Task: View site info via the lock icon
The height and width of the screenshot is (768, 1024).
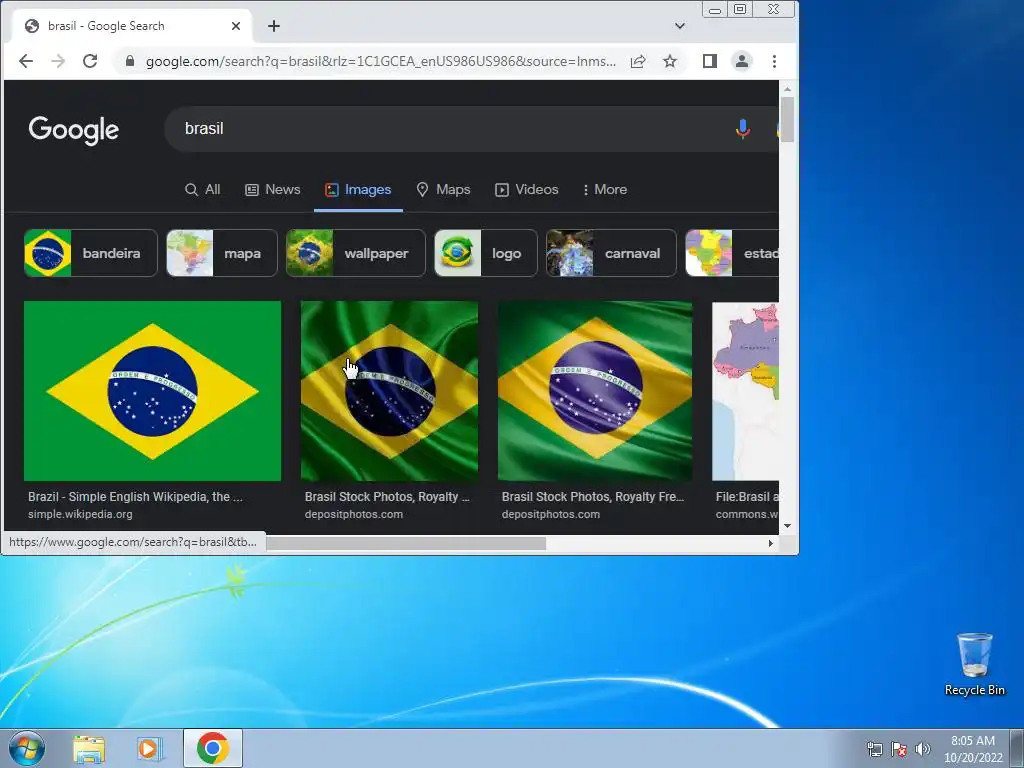Action: coord(130,61)
